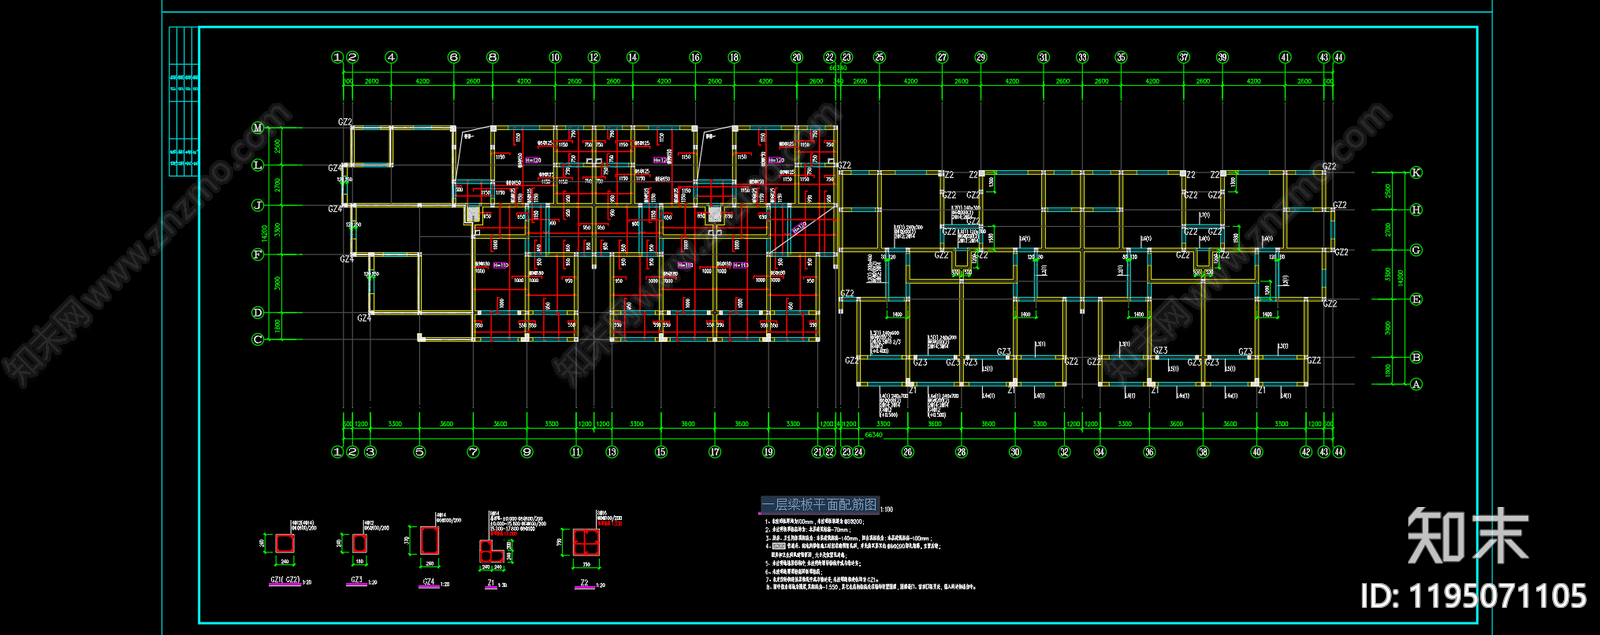Screen dimensions: 1600x635
Task: Select grid axis bubble H
Action: [x=1416, y=210]
